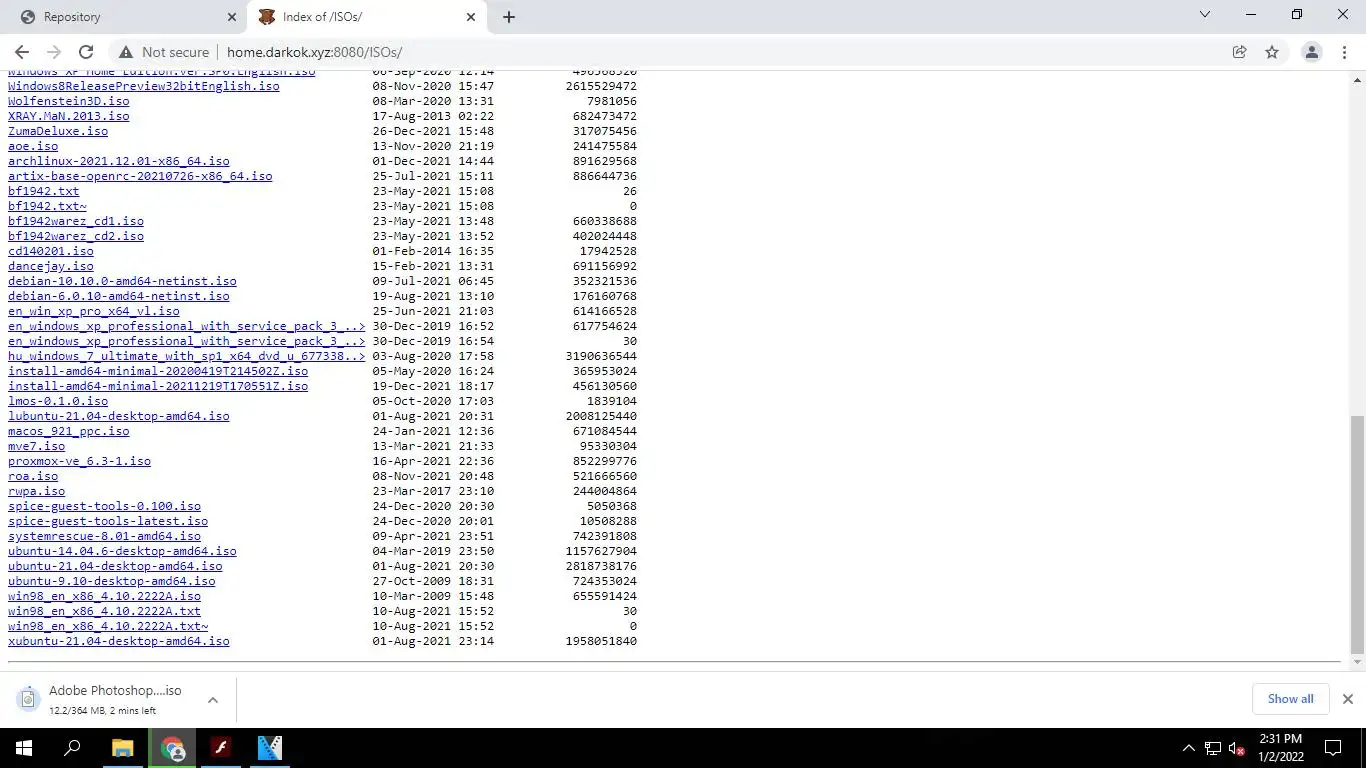This screenshot has height=768, width=1366.
Task: Download artix-base-openrc-20210726-x86_64.iso
Action: pyautogui.click(x=140, y=176)
